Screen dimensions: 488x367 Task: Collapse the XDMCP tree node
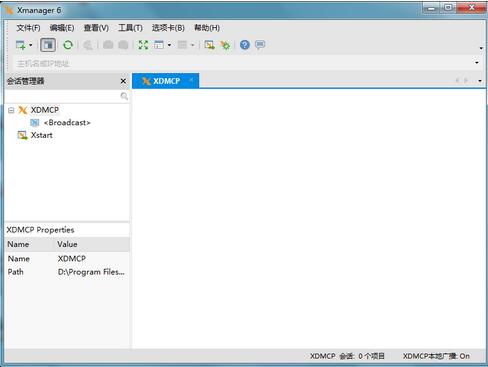[x=11, y=110]
